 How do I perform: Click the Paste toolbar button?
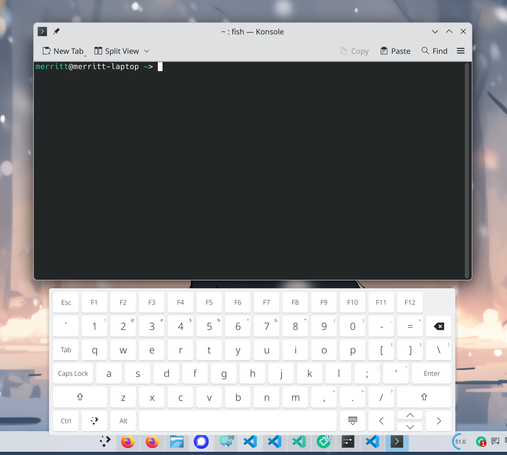[395, 51]
